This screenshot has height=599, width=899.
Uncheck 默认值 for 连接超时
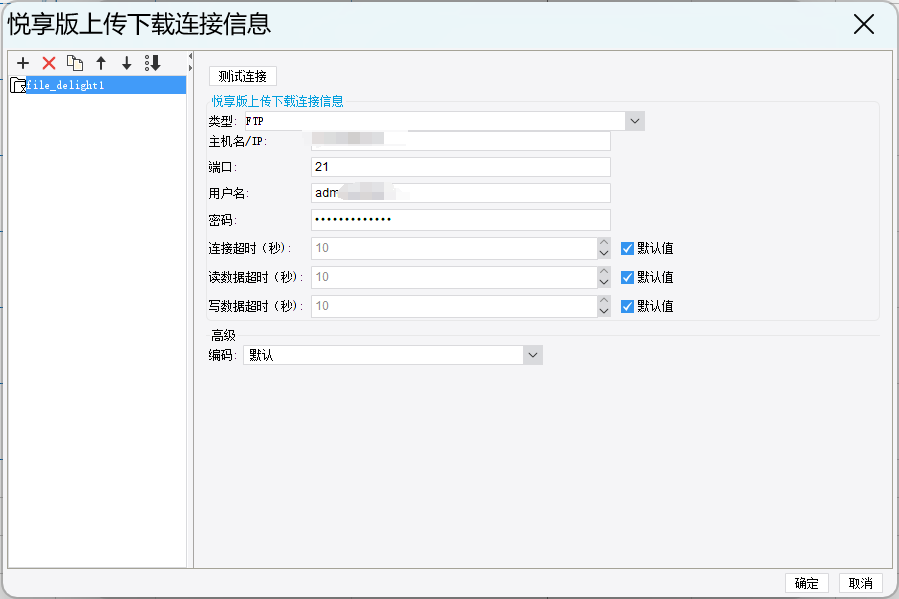pyautogui.click(x=627, y=248)
